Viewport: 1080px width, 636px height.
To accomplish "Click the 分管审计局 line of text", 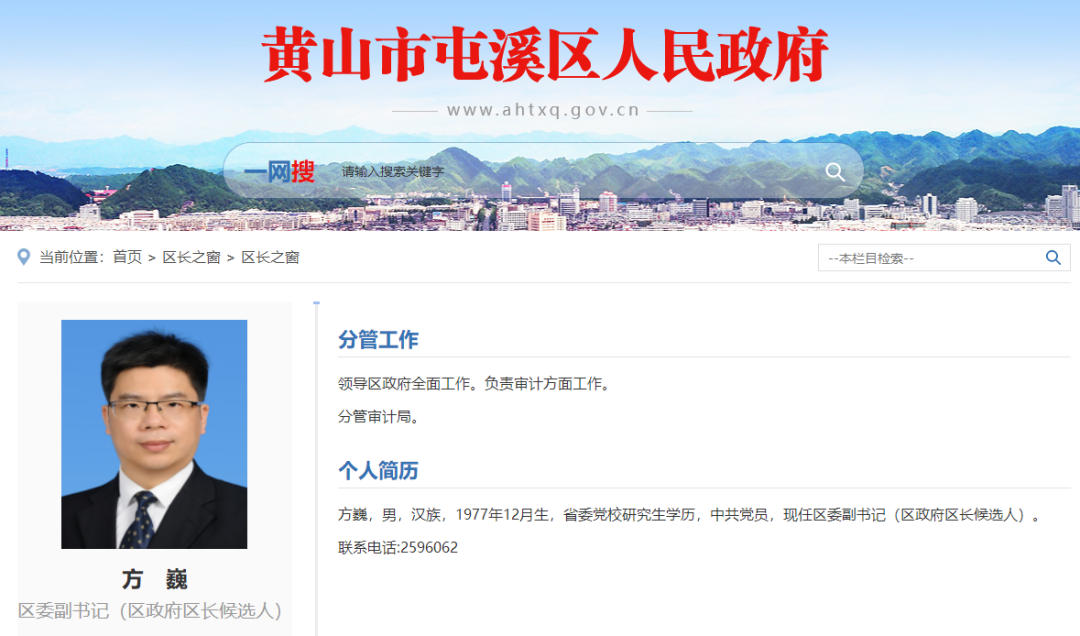I will tap(378, 416).
